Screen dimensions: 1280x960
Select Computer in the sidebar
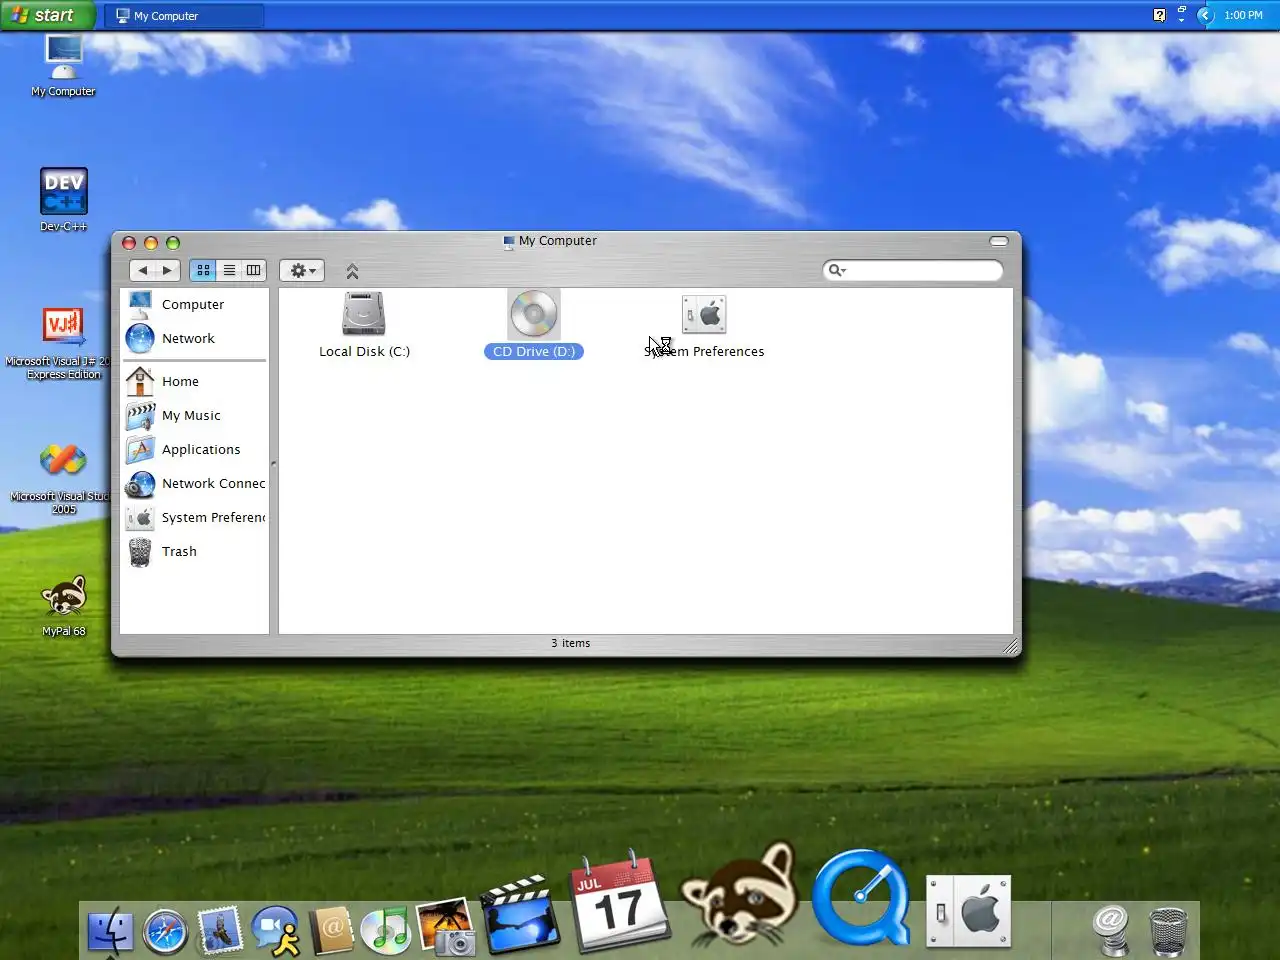pyautogui.click(x=195, y=304)
